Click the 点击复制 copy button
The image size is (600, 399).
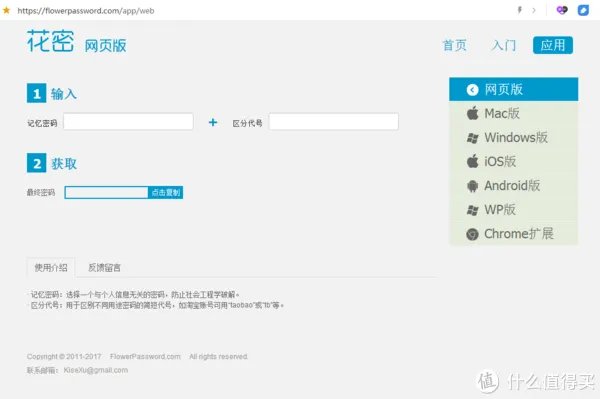click(165, 192)
